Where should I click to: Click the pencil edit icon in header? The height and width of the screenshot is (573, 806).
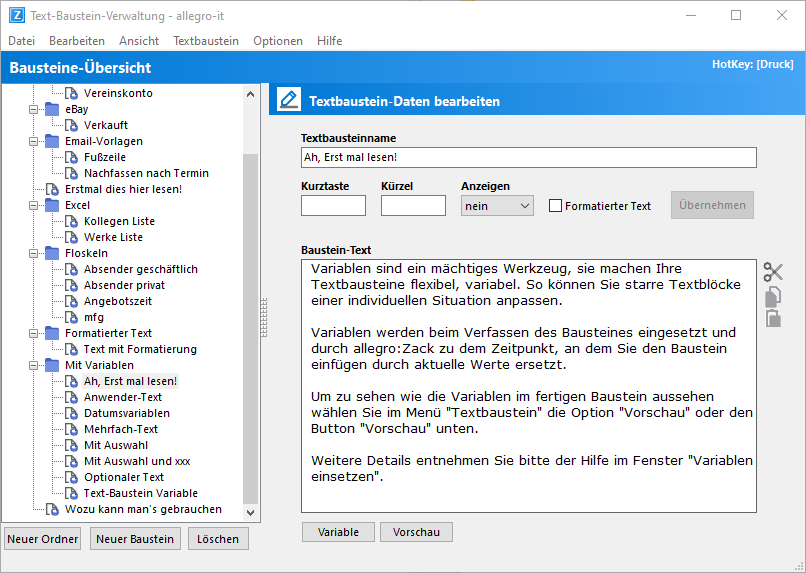pos(289,100)
